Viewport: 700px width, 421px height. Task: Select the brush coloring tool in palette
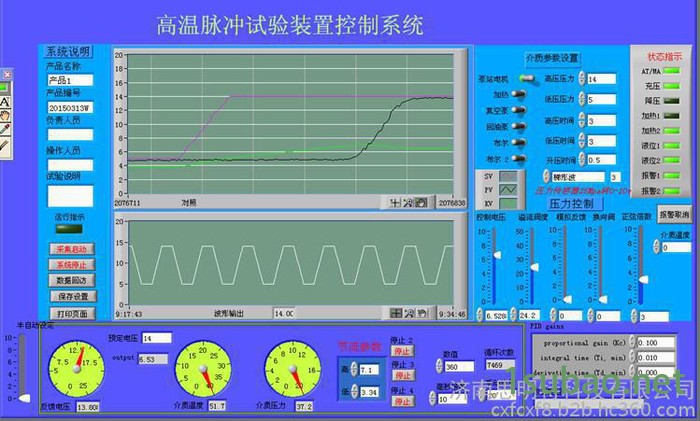click(x=5, y=145)
